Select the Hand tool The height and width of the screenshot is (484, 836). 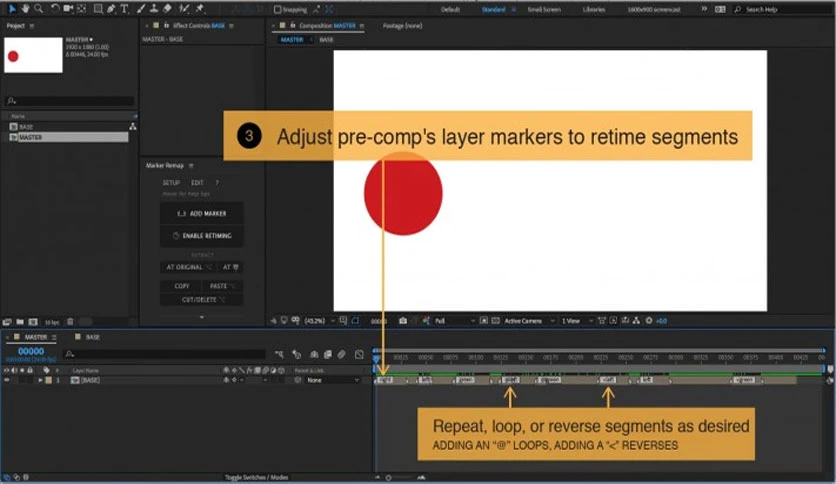pos(25,9)
